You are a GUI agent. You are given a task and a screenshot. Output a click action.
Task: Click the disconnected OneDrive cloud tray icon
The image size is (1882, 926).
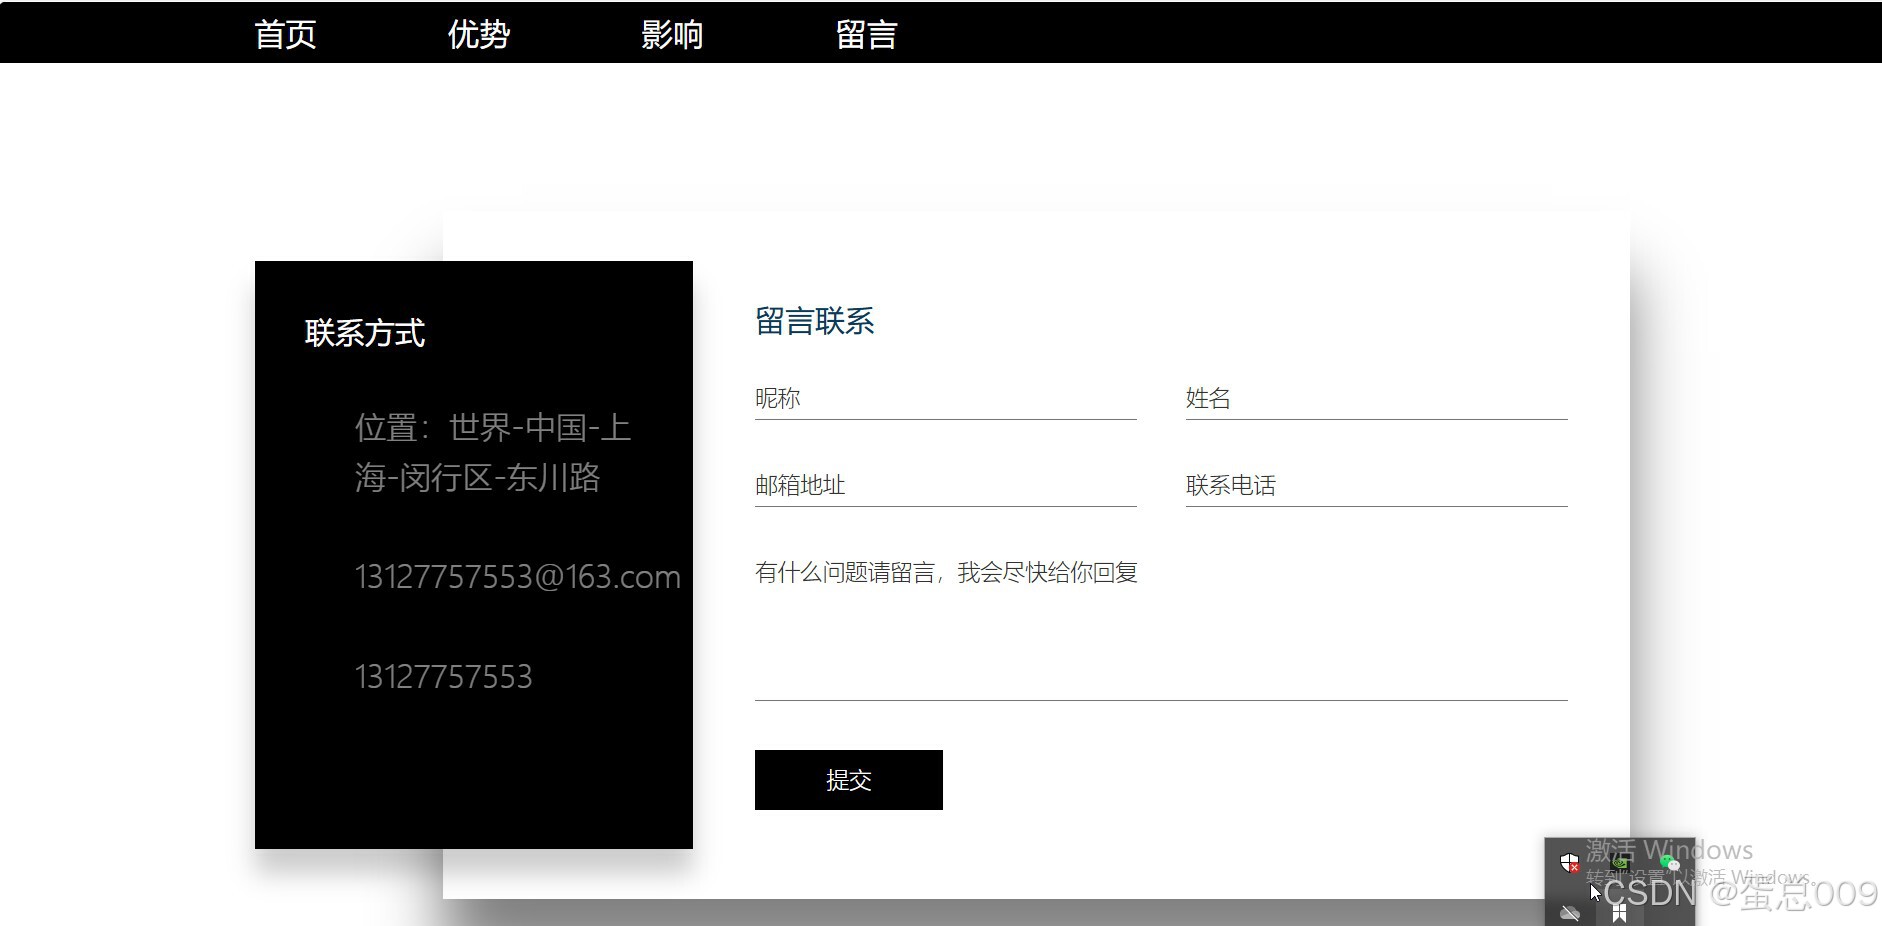pyautogui.click(x=1570, y=913)
